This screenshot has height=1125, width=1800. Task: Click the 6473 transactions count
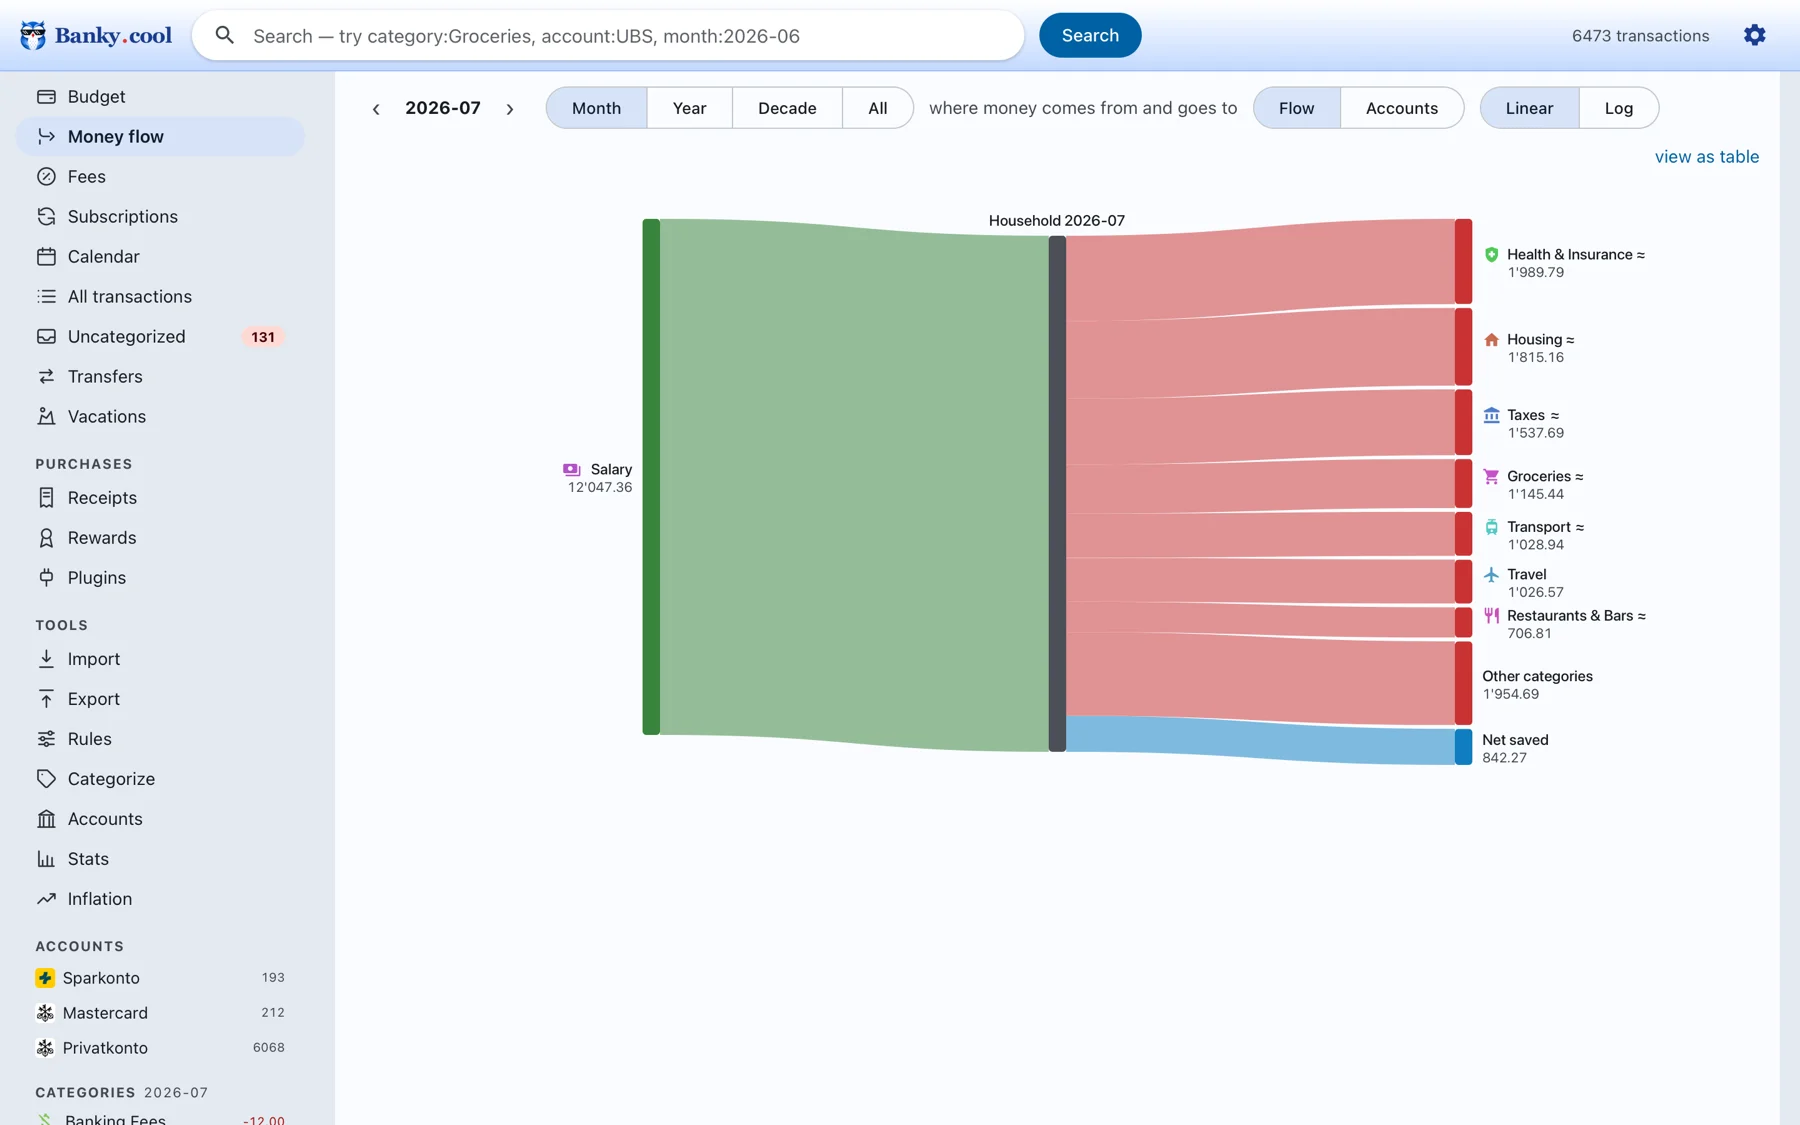click(1640, 35)
